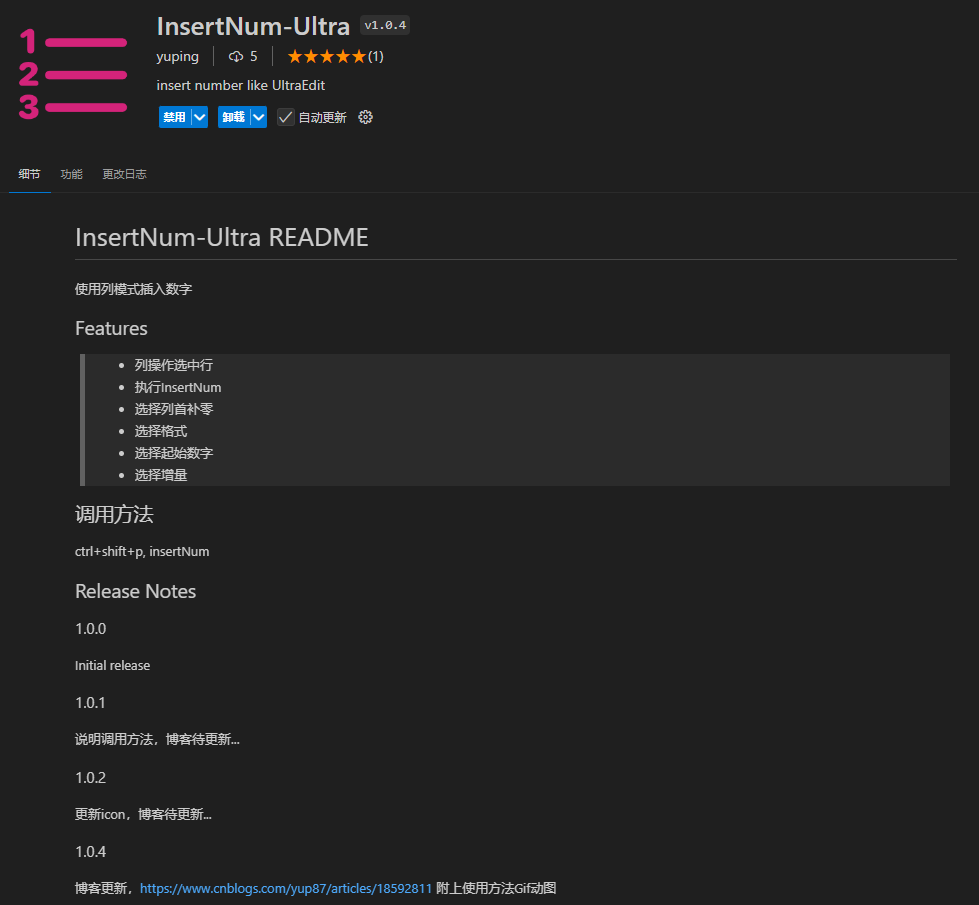Click 'insert number like UltraEdit' description

[x=240, y=86]
